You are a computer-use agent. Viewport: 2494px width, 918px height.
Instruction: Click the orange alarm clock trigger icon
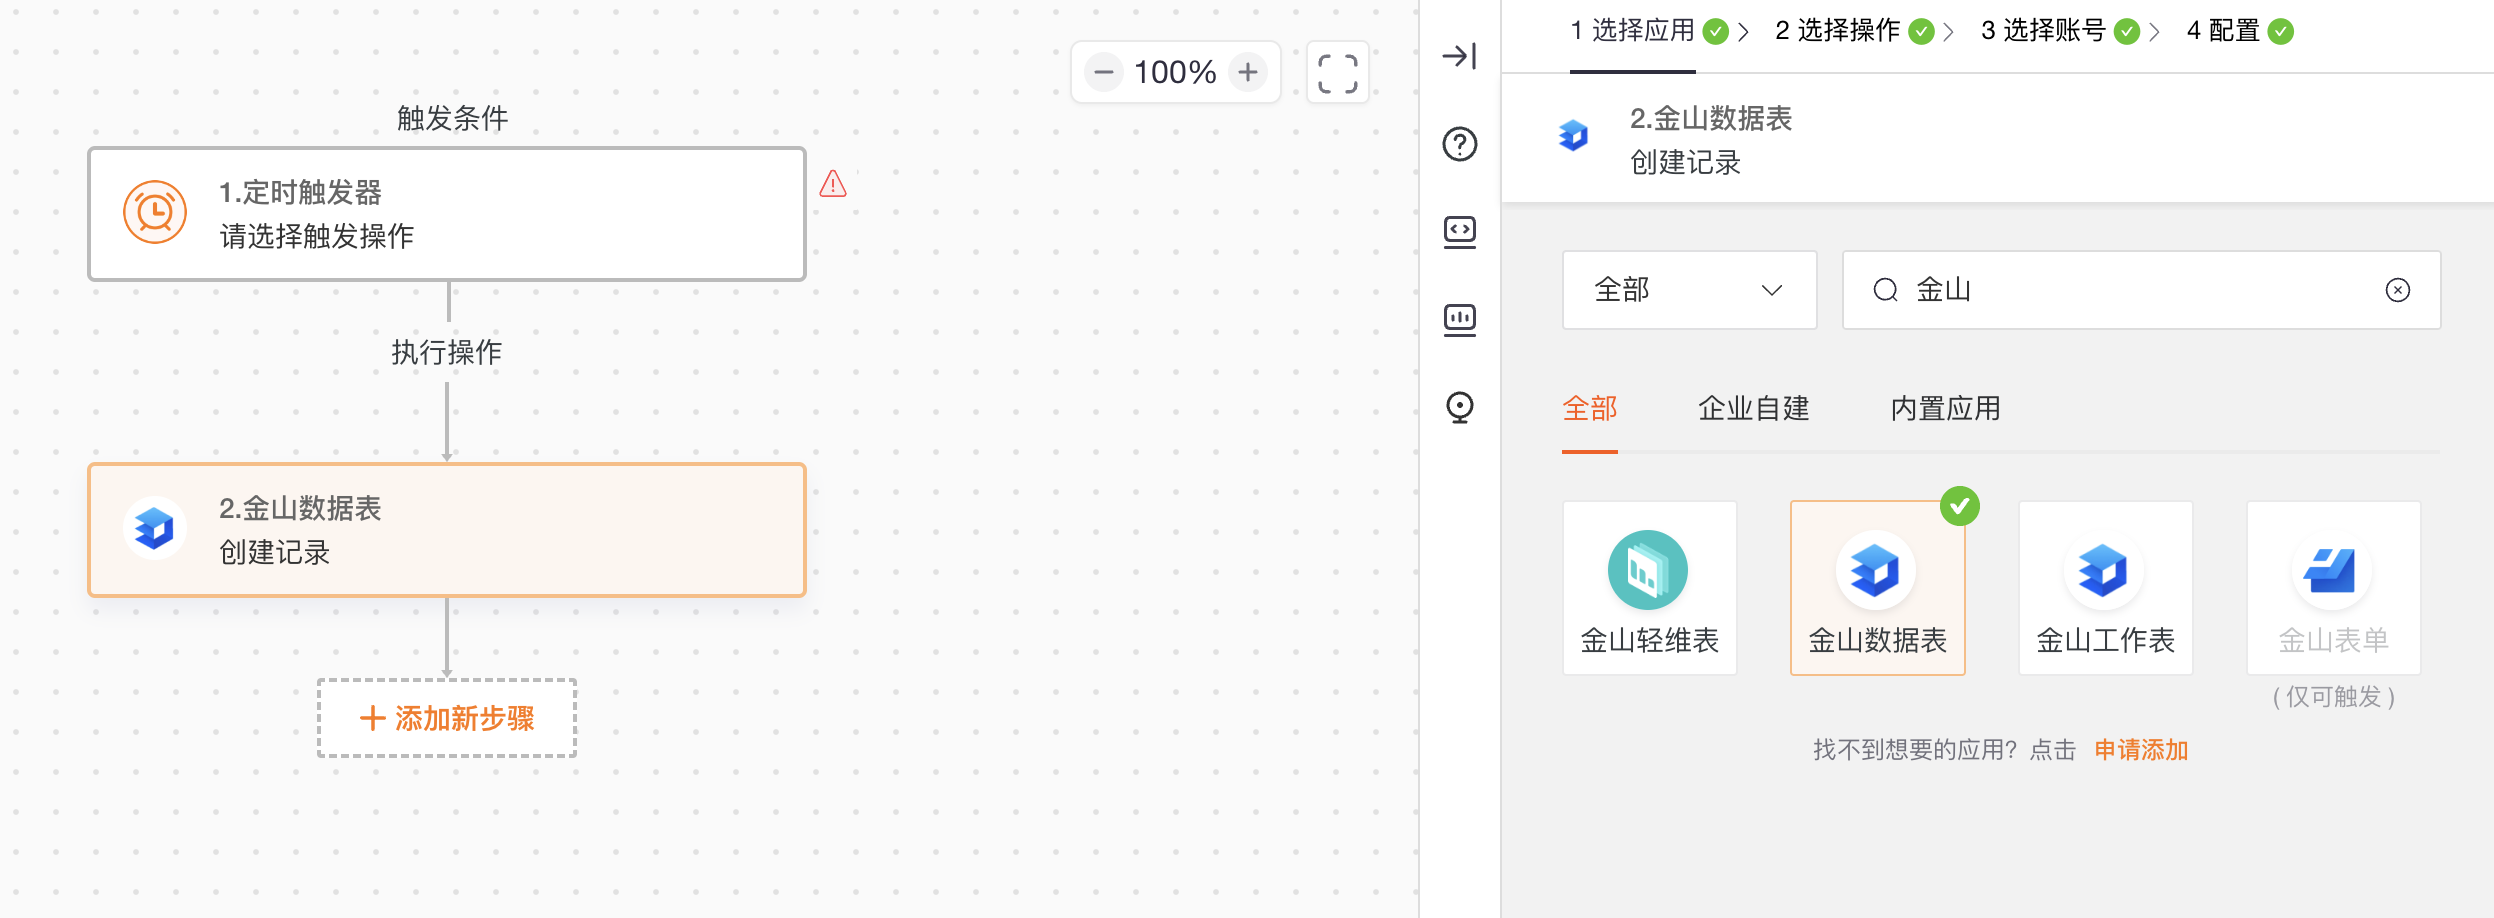click(x=155, y=212)
